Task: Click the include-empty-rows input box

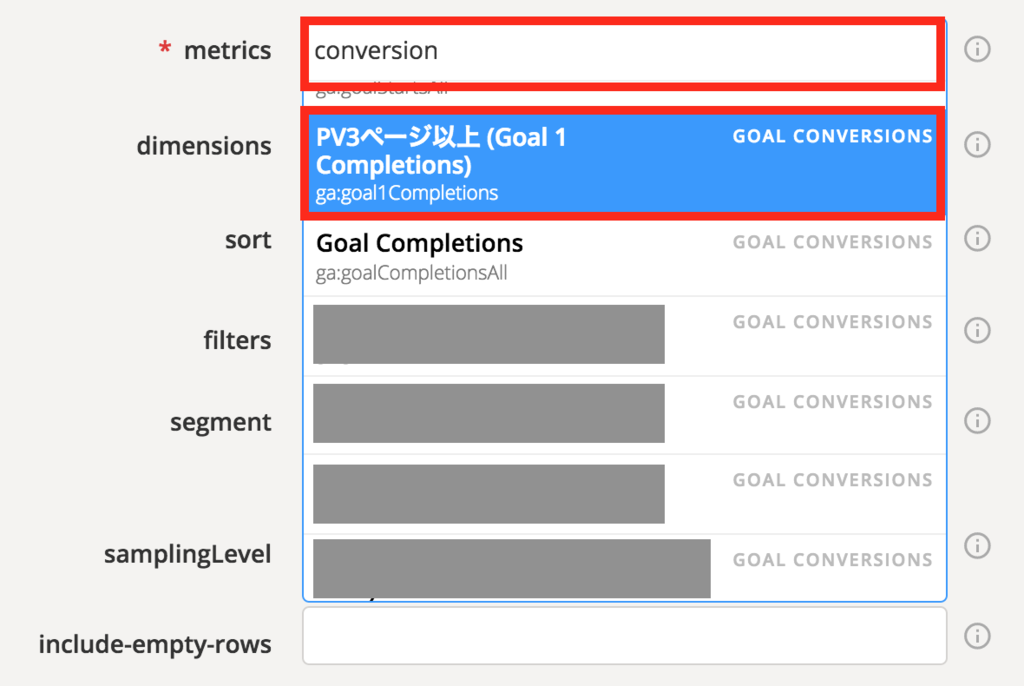Action: pyautogui.click(x=624, y=636)
